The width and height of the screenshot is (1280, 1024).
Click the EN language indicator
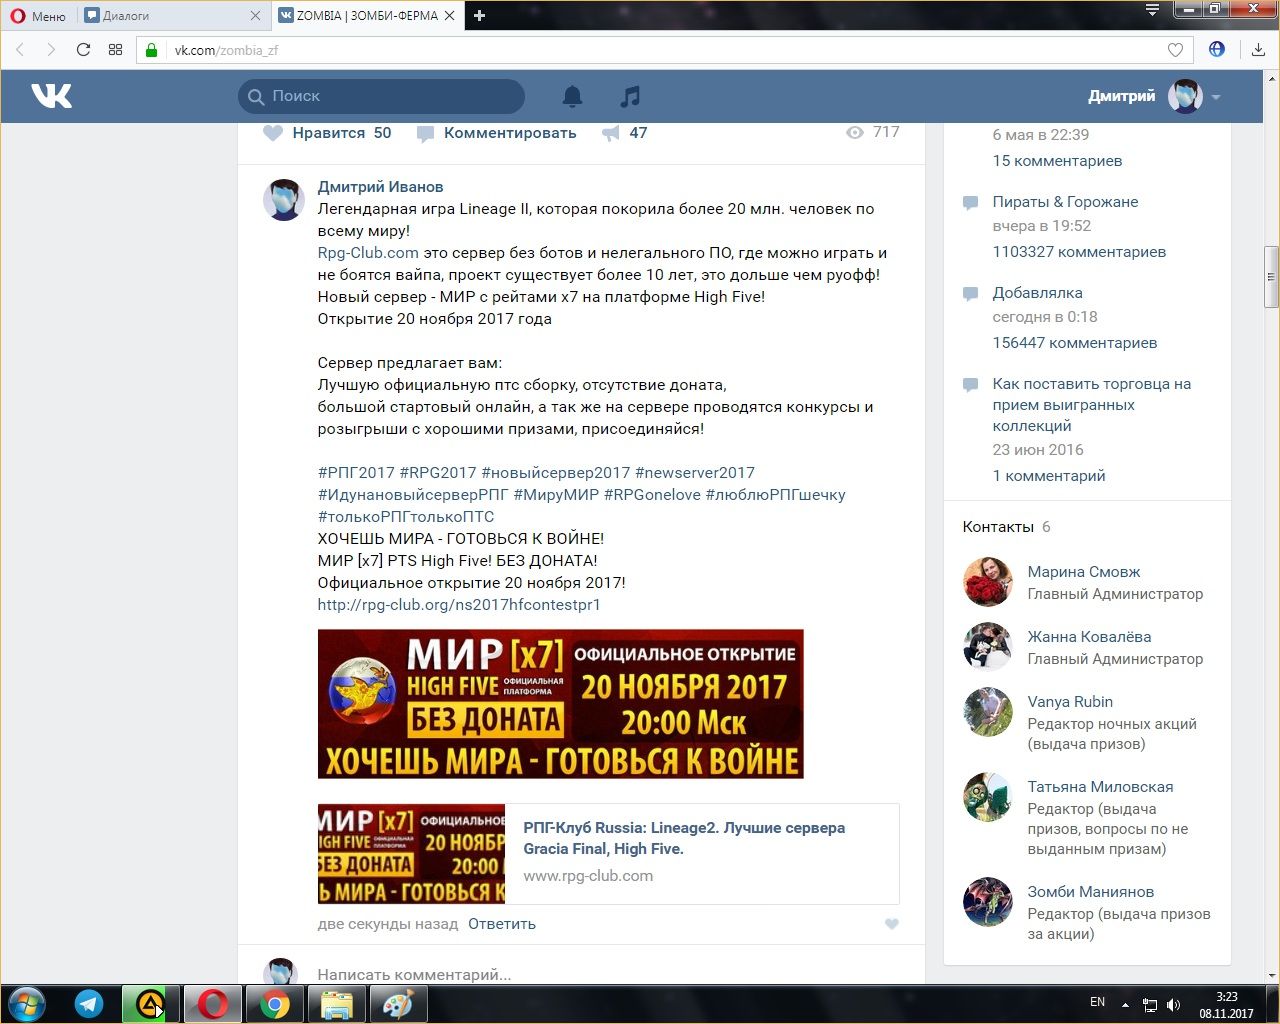pos(1097,1002)
